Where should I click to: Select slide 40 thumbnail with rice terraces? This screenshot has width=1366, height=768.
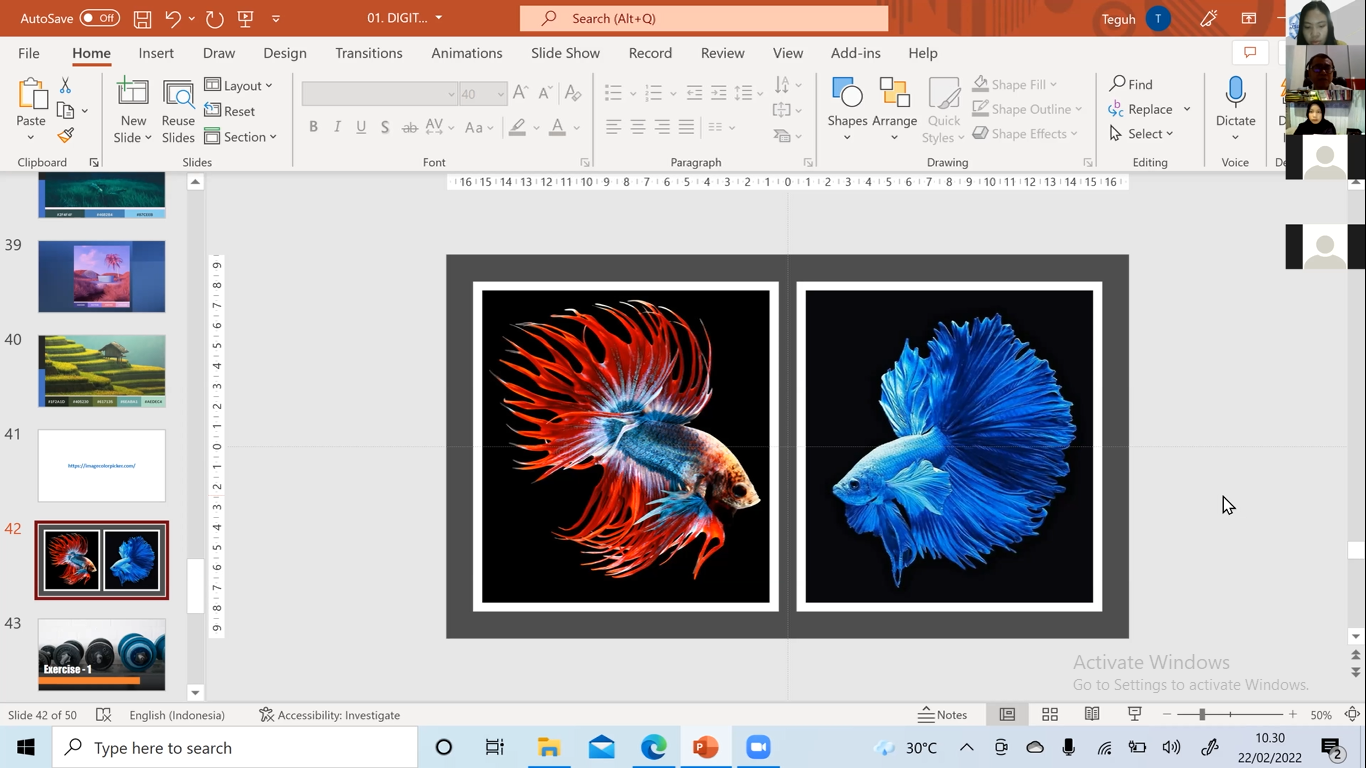[x=102, y=371]
